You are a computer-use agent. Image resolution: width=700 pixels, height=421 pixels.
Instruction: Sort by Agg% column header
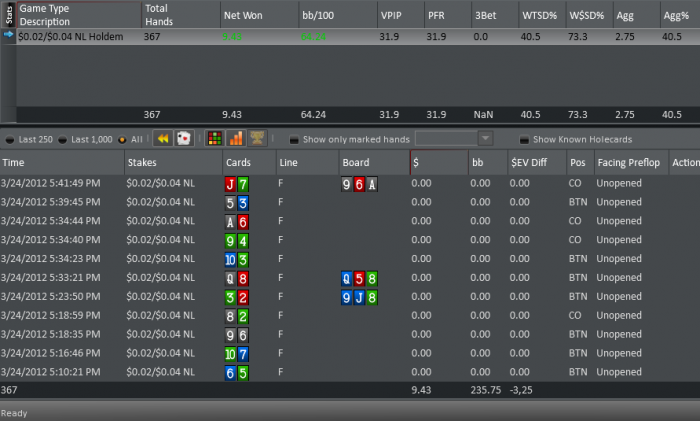coord(680,15)
